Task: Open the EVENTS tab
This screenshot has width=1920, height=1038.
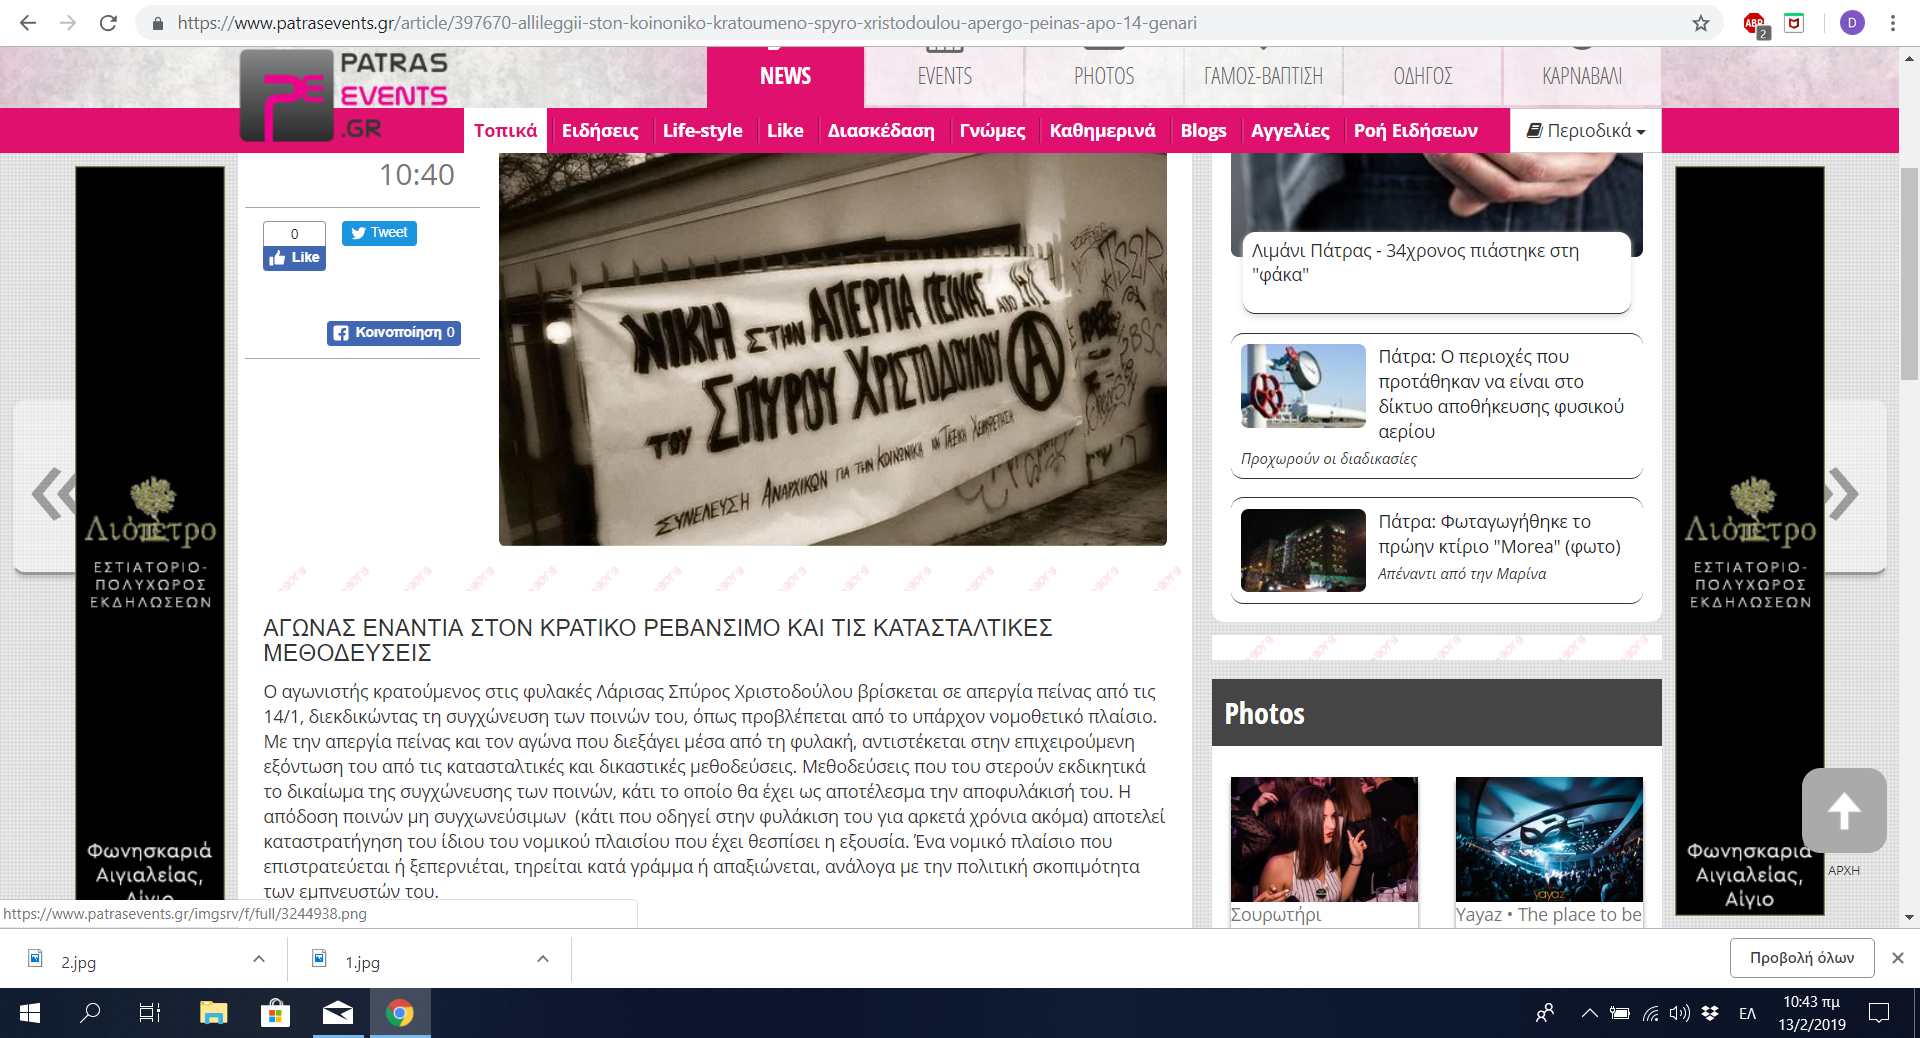Action: click(944, 76)
